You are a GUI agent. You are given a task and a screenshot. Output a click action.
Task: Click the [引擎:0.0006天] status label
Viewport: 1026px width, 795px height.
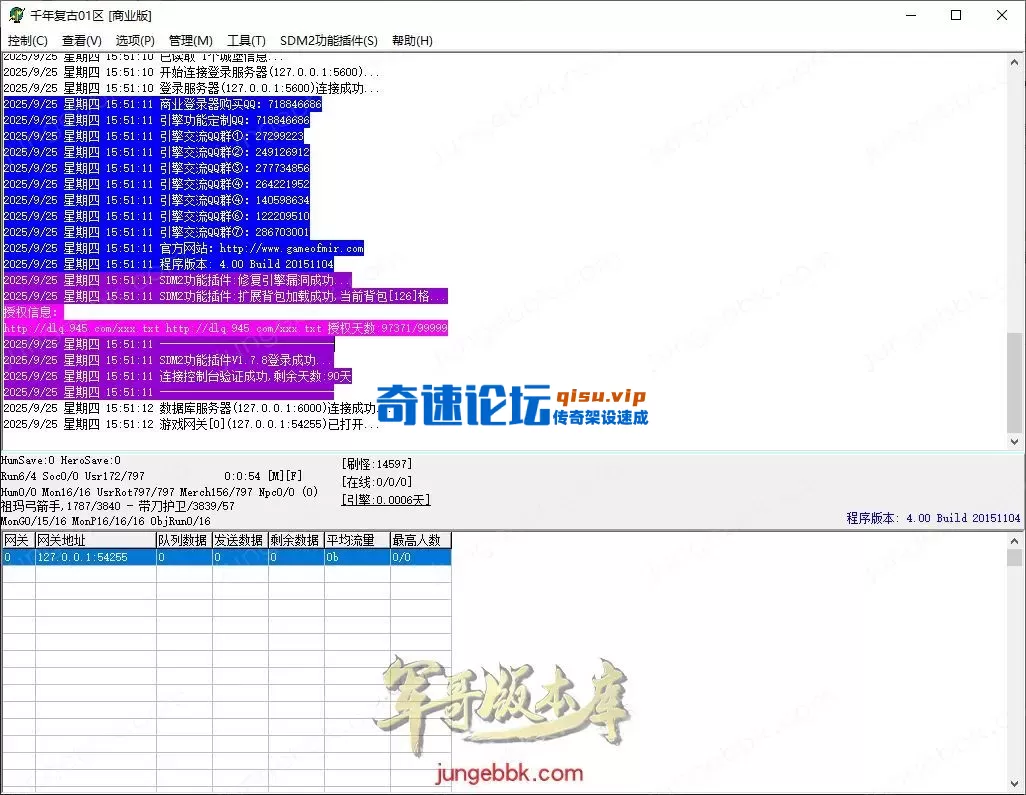point(385,500)
